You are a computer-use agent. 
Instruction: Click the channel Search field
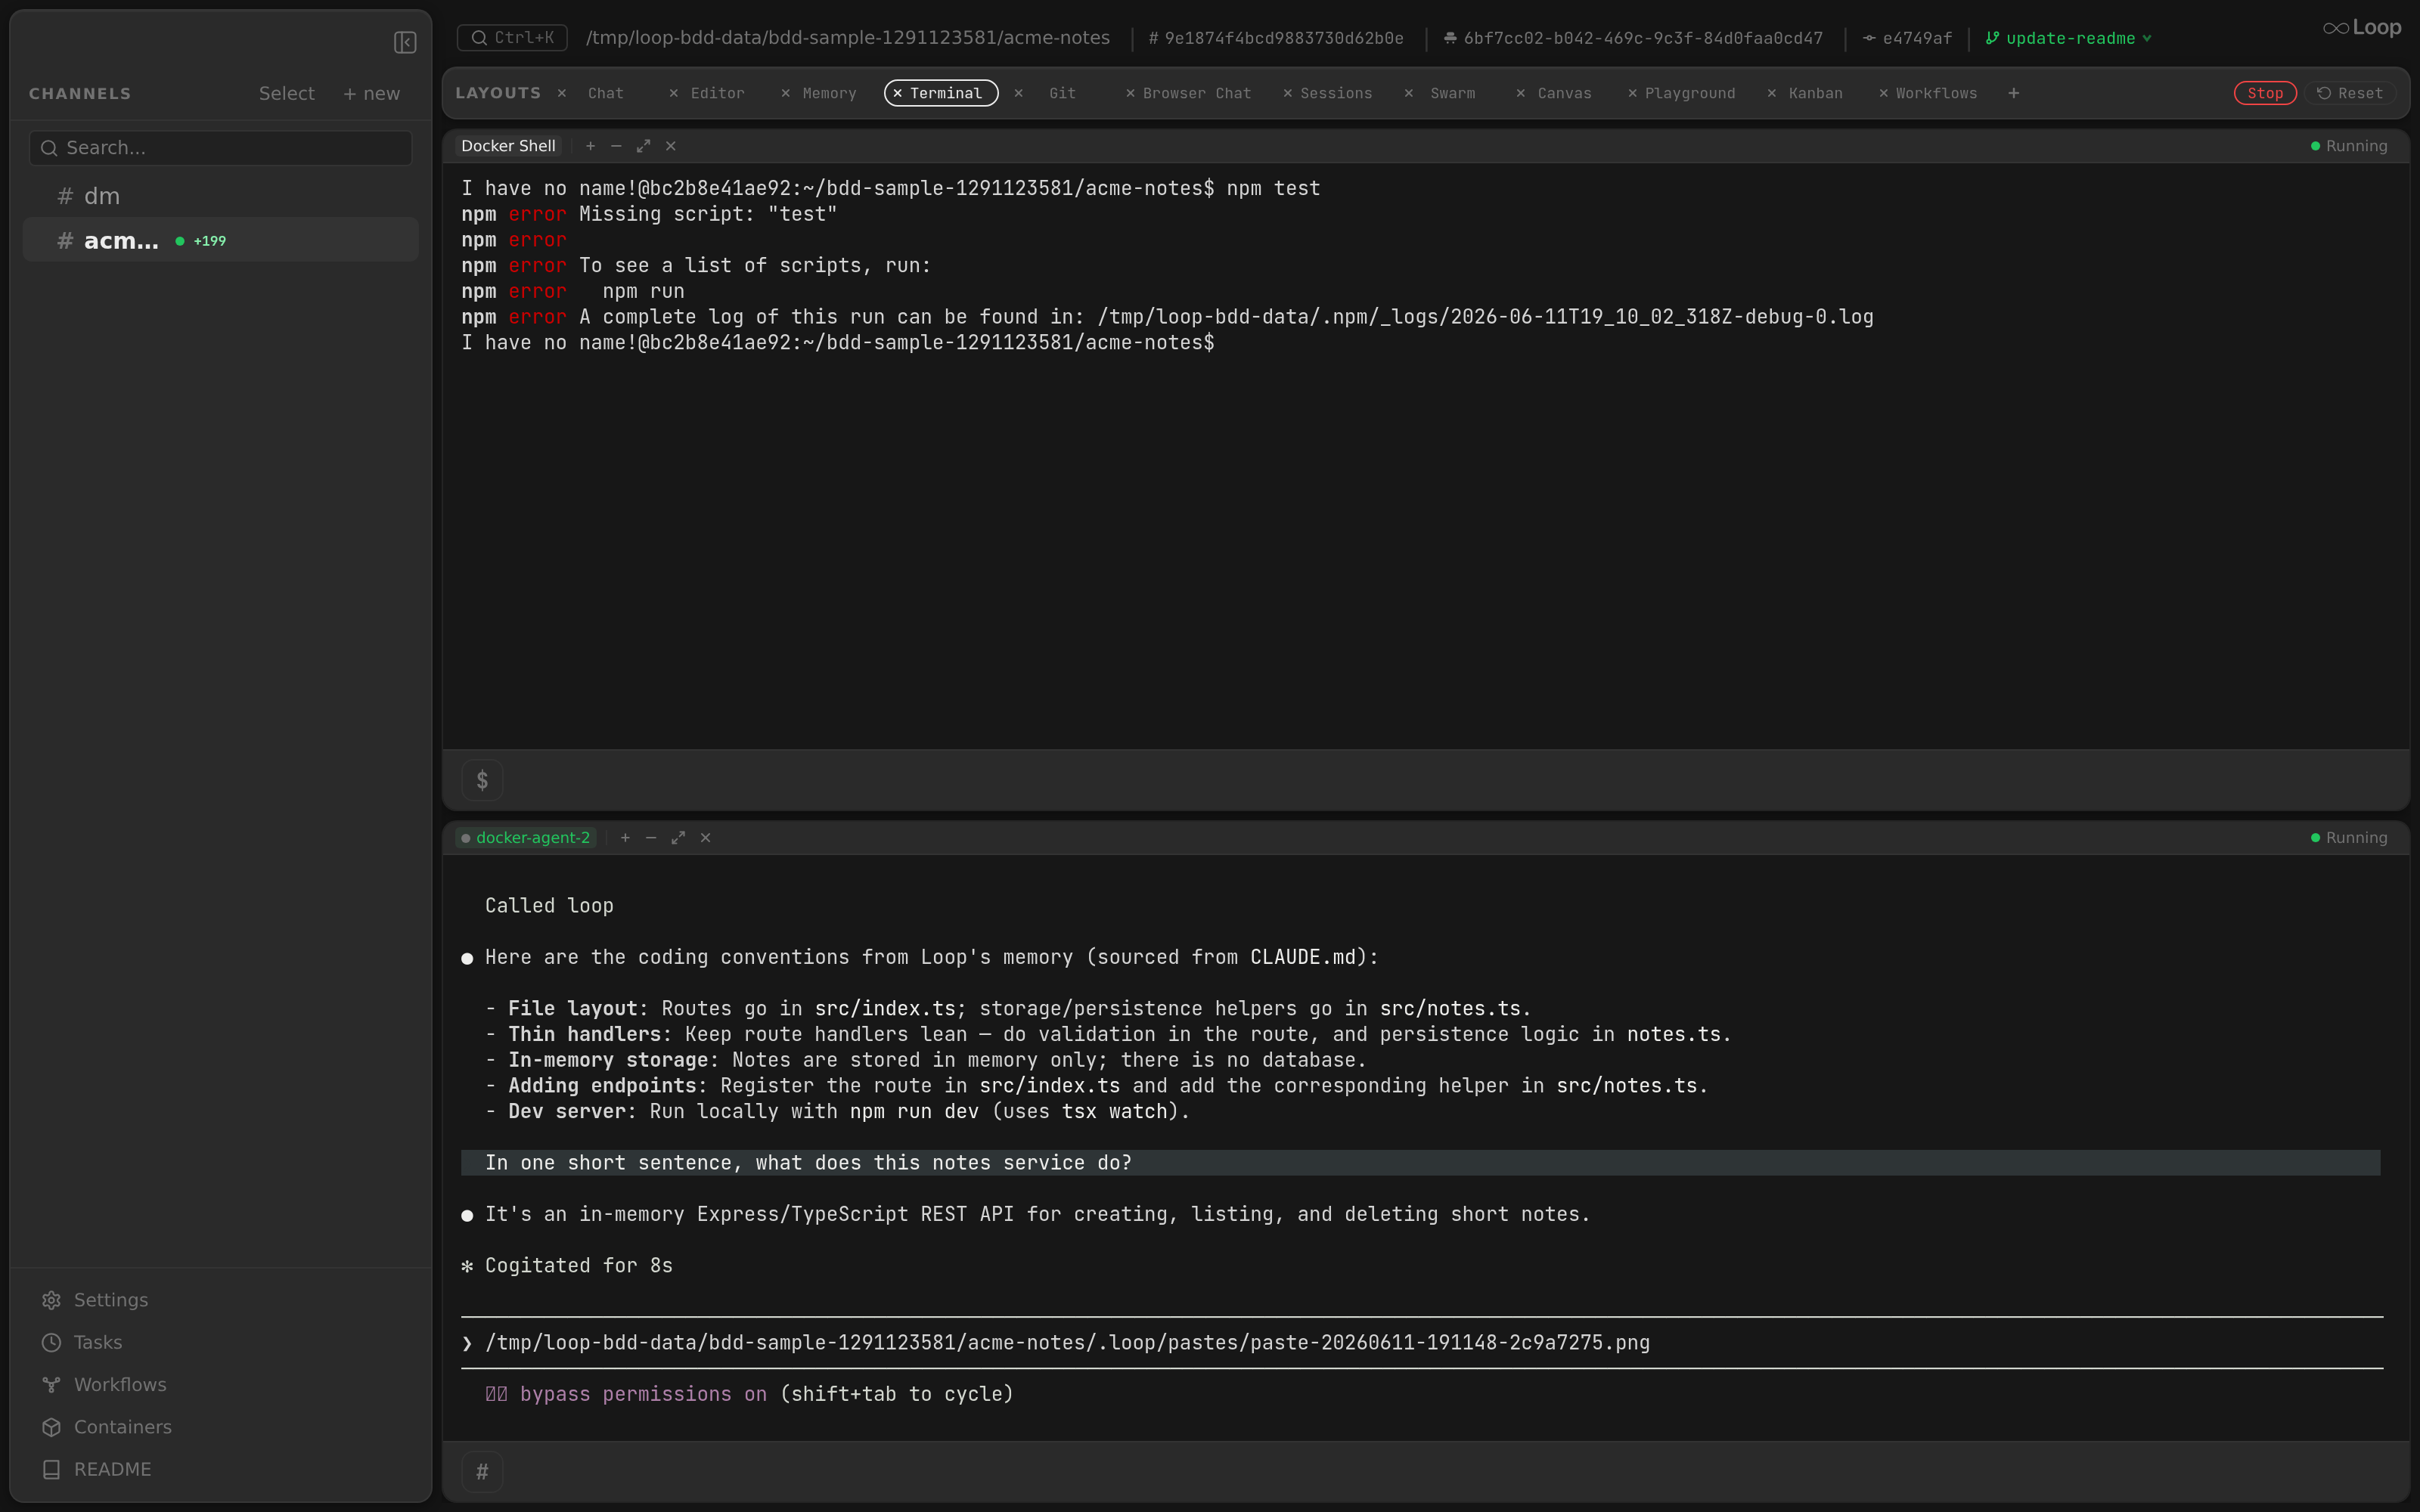pos(221,148)
